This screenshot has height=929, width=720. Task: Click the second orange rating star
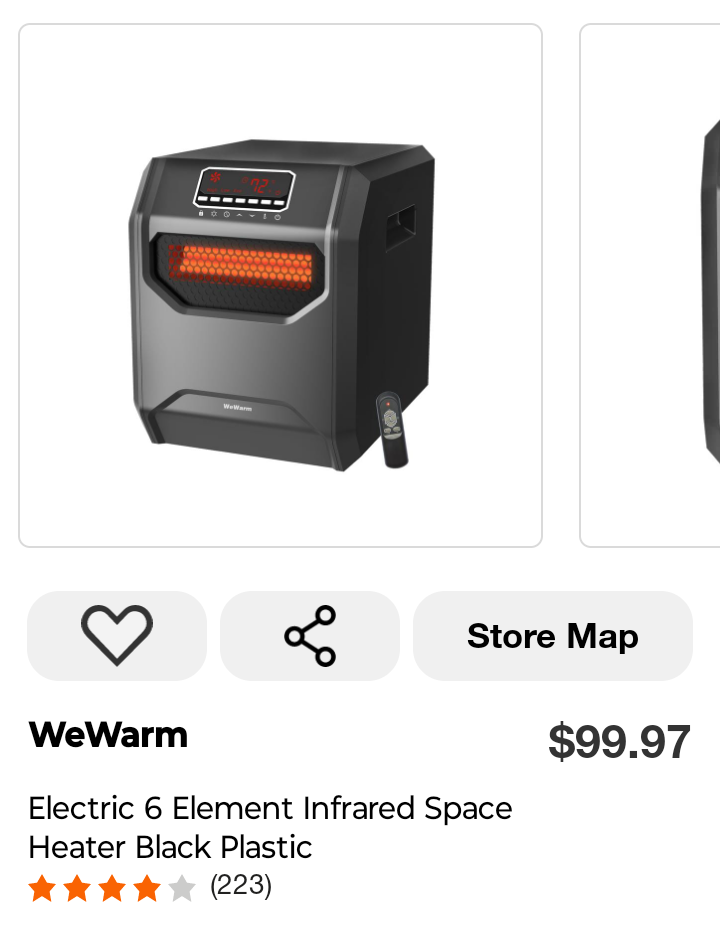pyautogui.click(x=77, y=889)
